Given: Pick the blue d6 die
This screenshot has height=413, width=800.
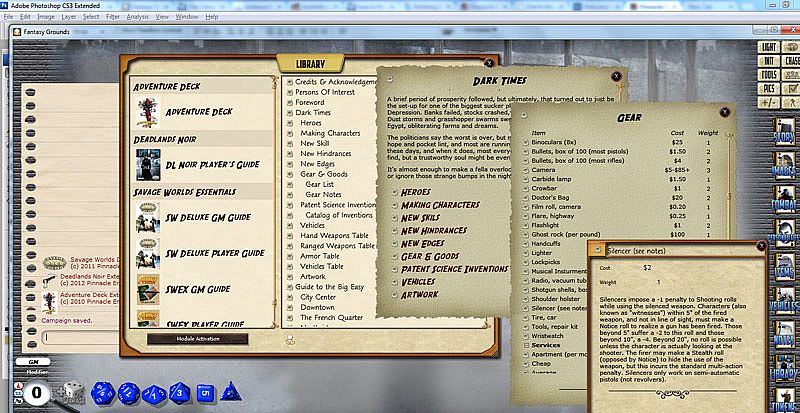Looking at the screenshot, I should click(205, 394).
